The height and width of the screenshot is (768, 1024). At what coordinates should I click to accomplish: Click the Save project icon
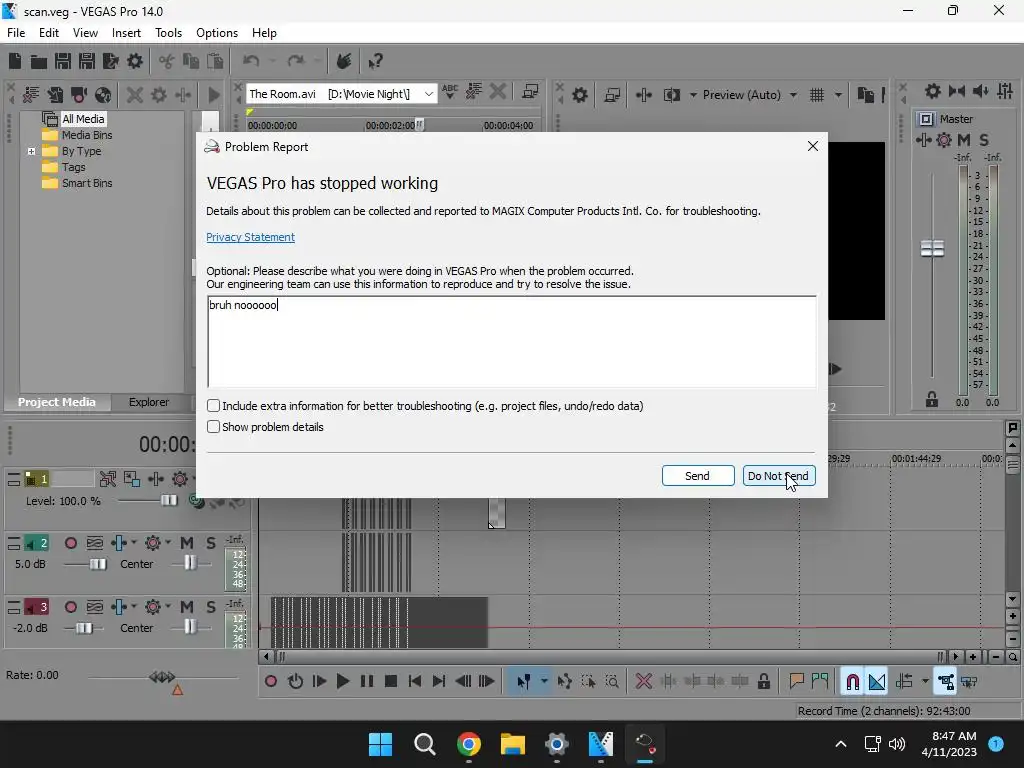[63, 61]
